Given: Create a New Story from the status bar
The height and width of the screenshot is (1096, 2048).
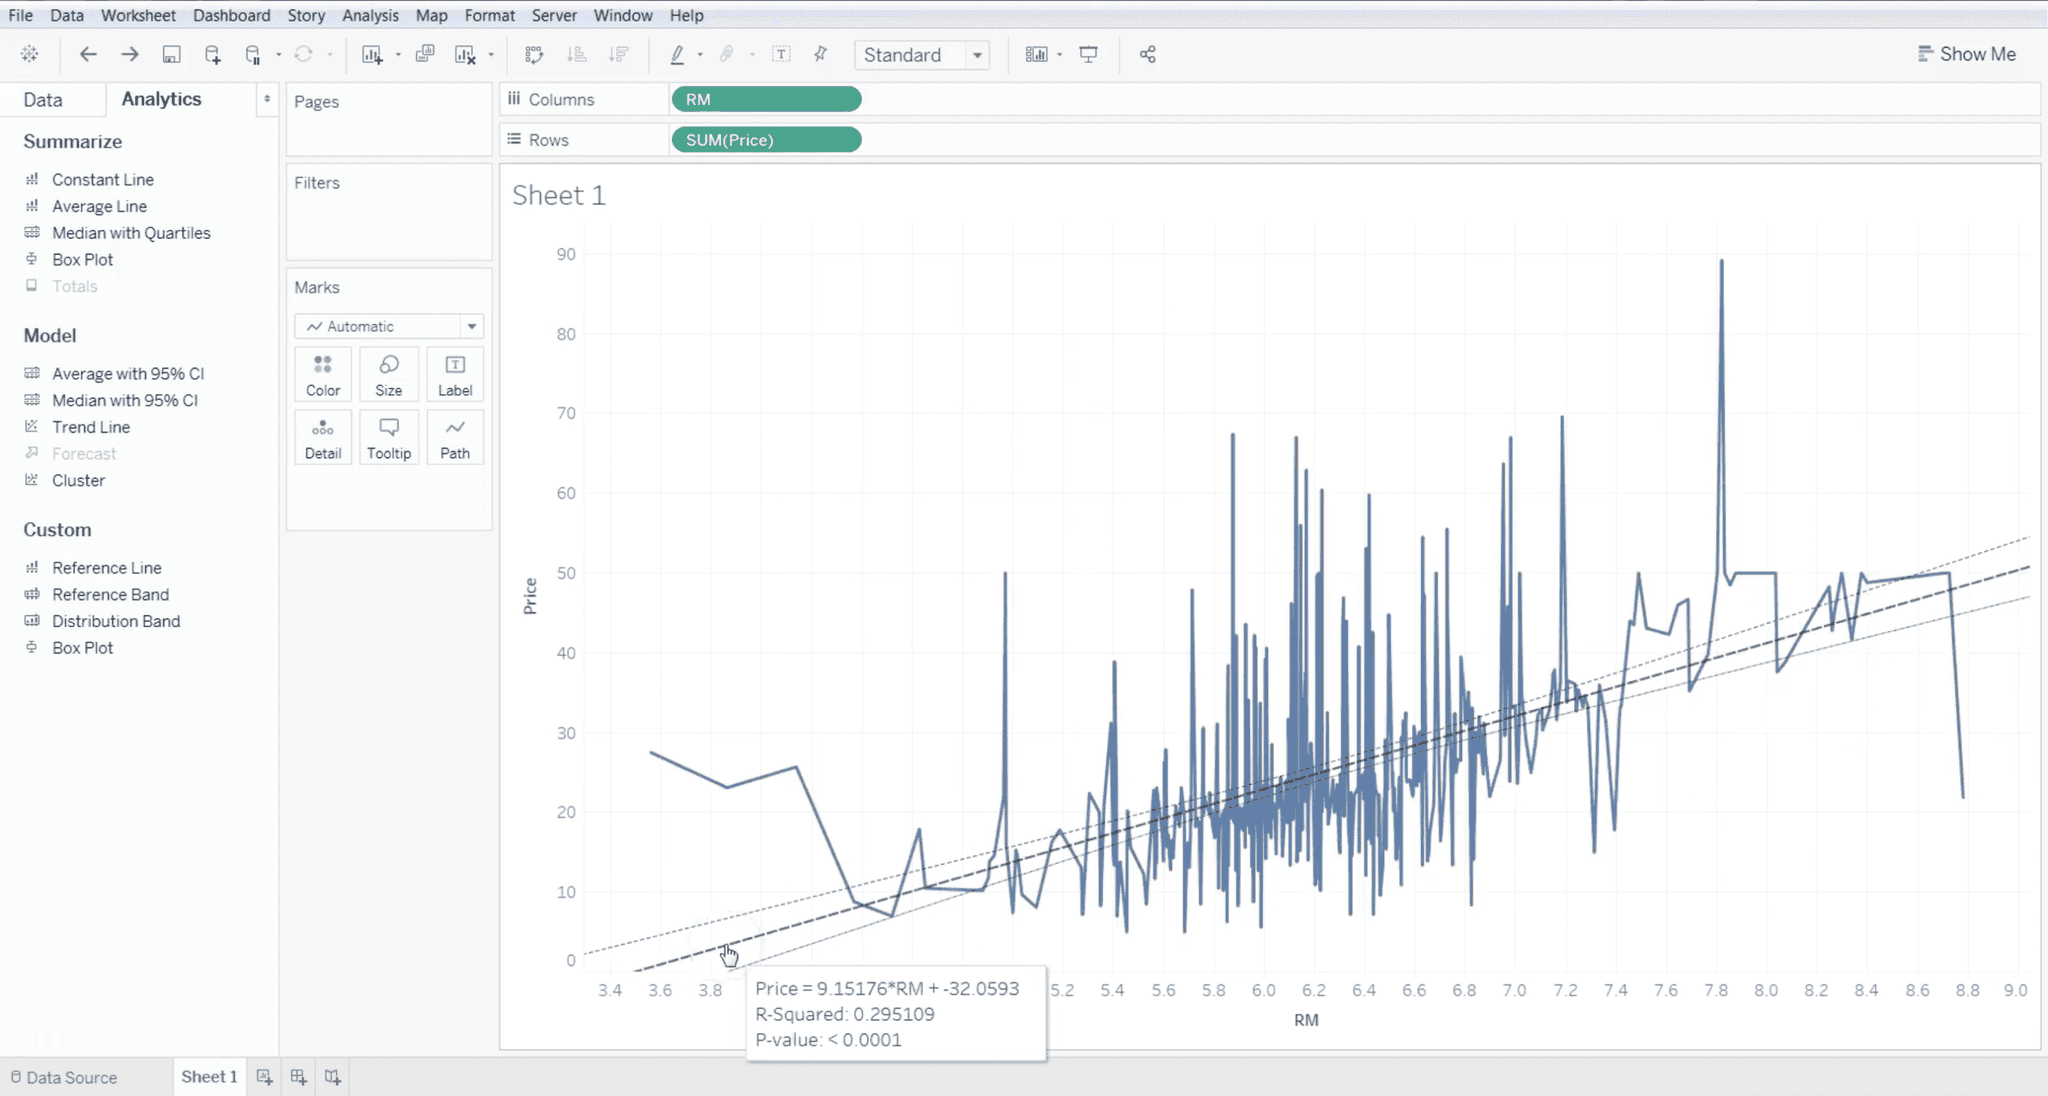Looking at the screenshot, I should click(332, 1076).
